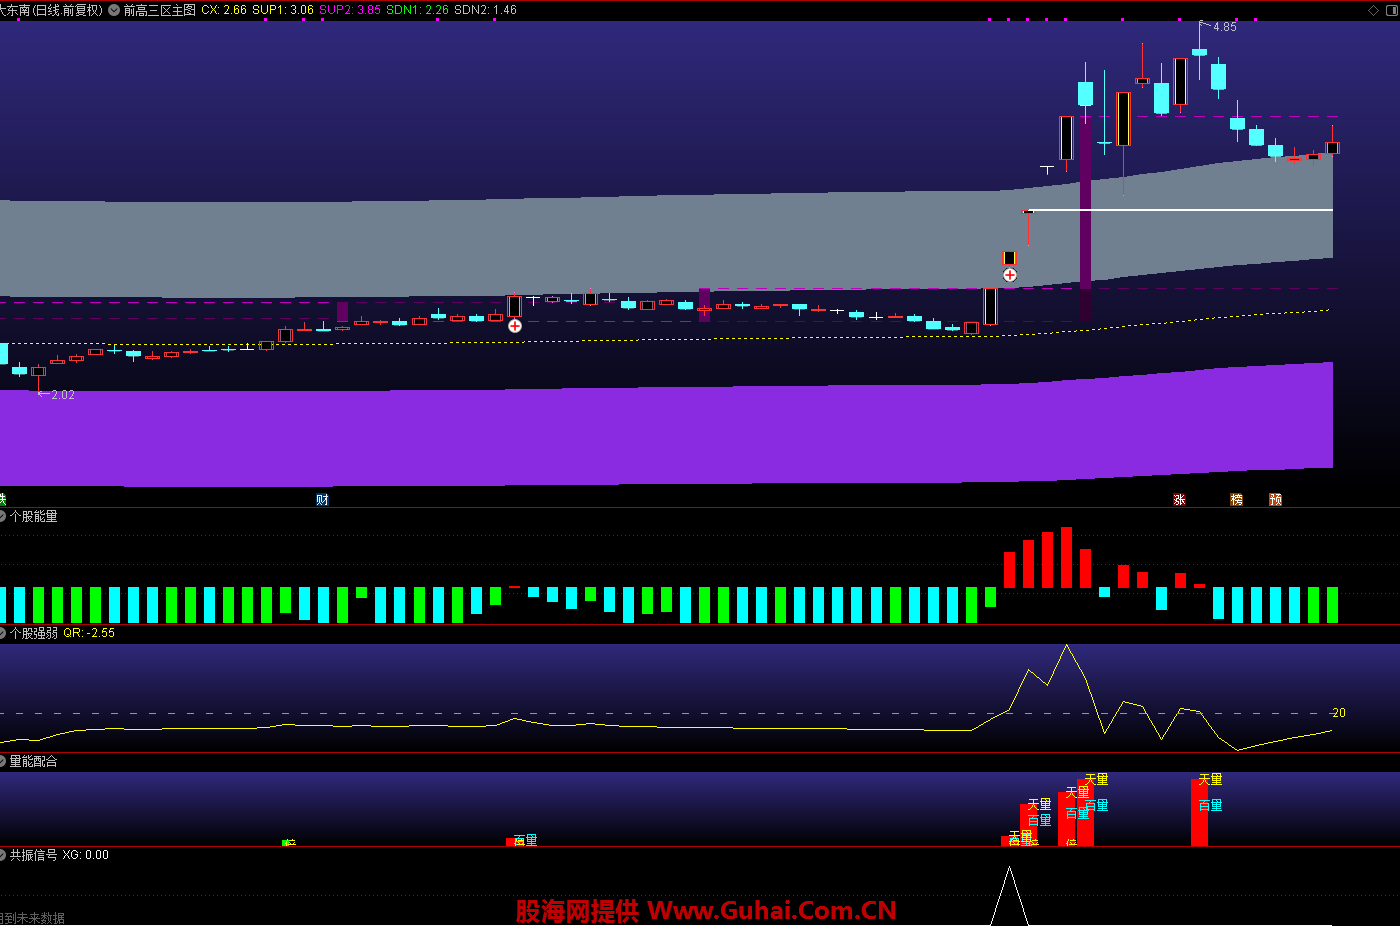Expand the 个股能量 panel indicator menu

tap(3, 516)
